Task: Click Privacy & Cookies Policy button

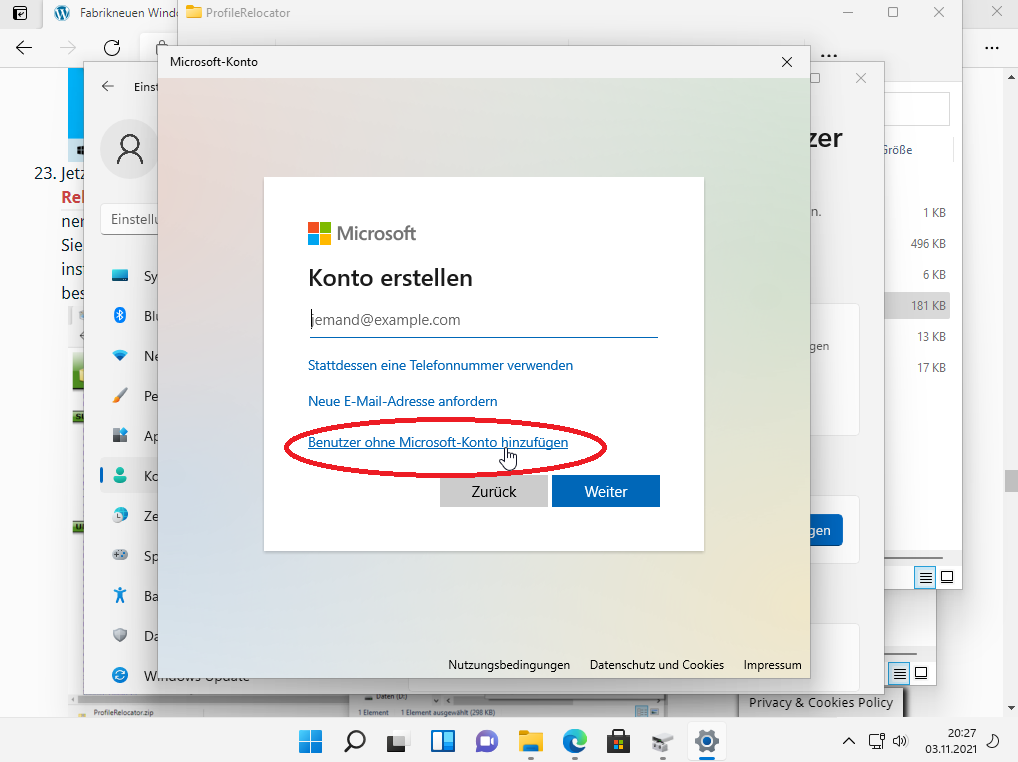Action: [821, 702]
